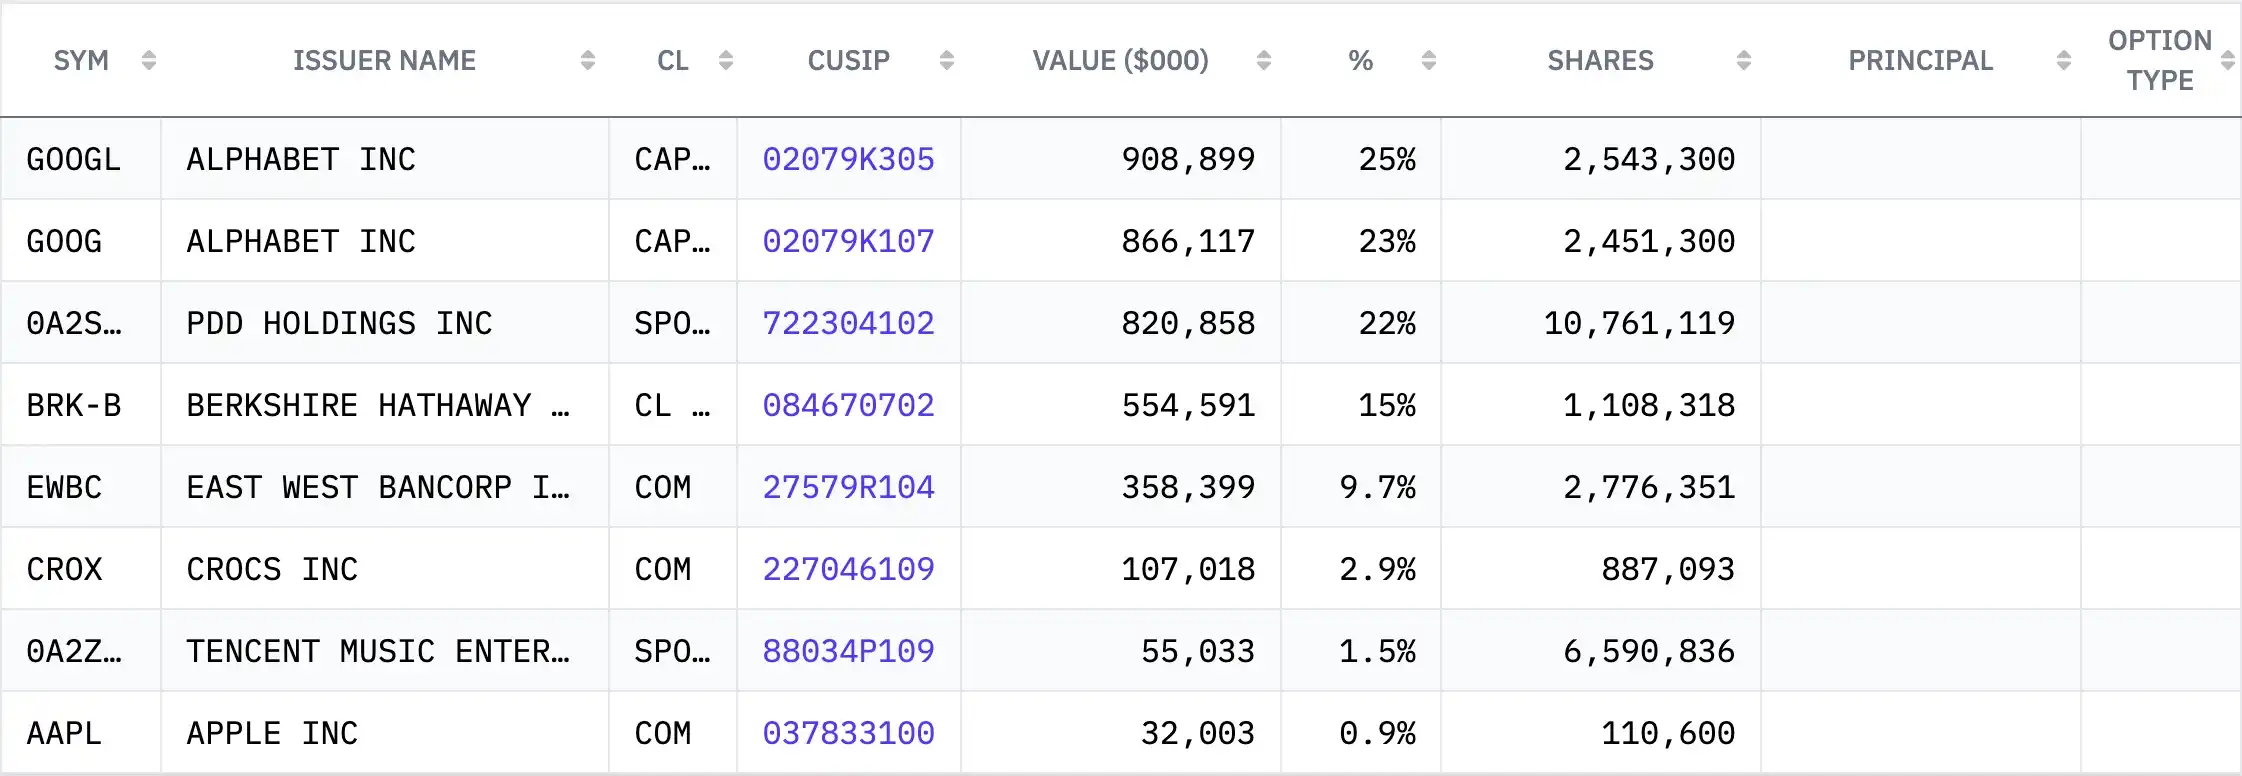
Task: Select the ISSUER NAME column header
Action: 384,61
